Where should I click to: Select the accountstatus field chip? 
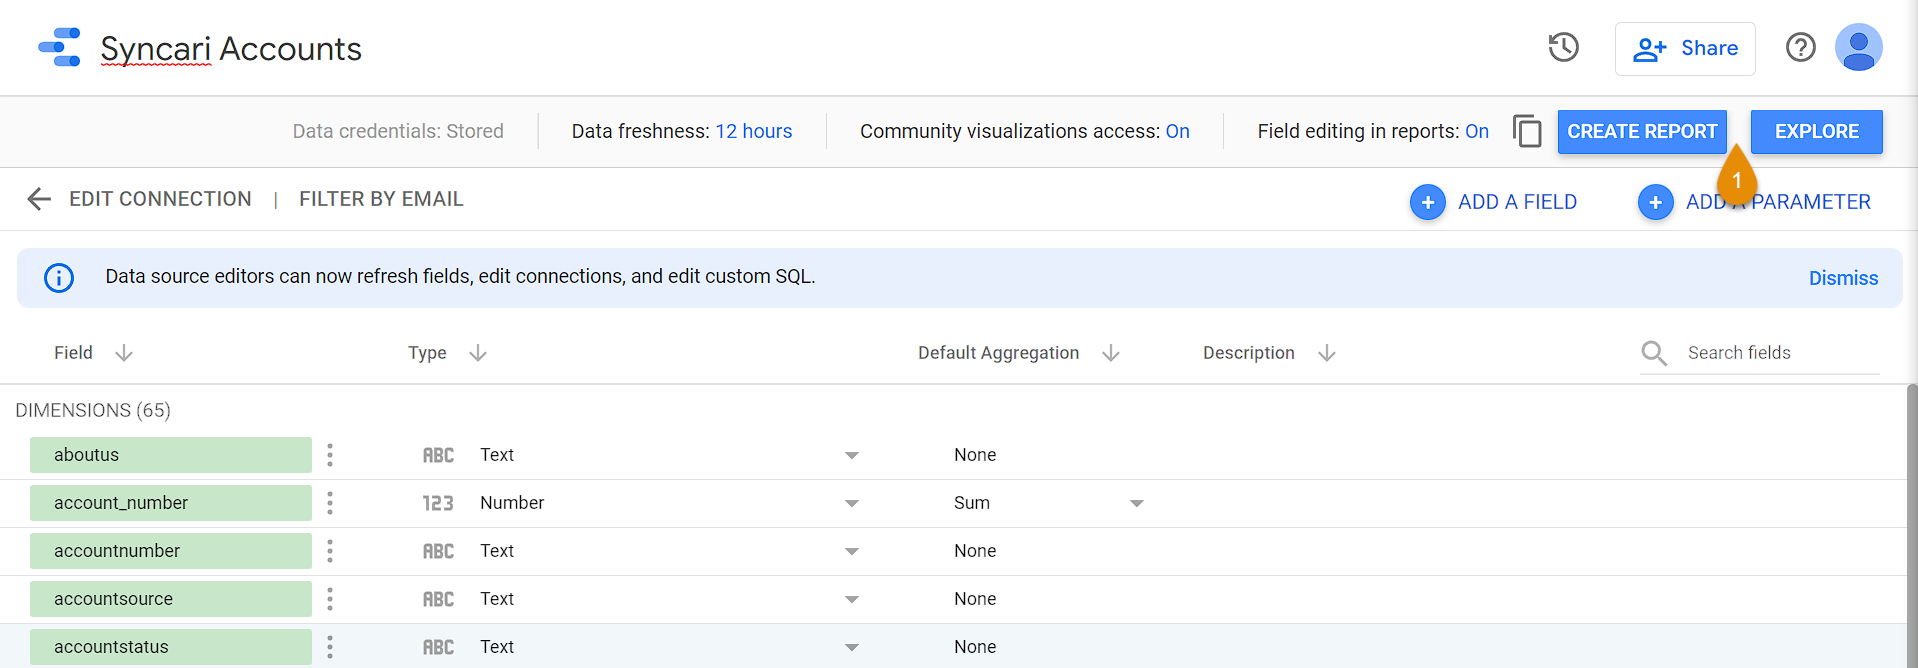coord(171,647)
